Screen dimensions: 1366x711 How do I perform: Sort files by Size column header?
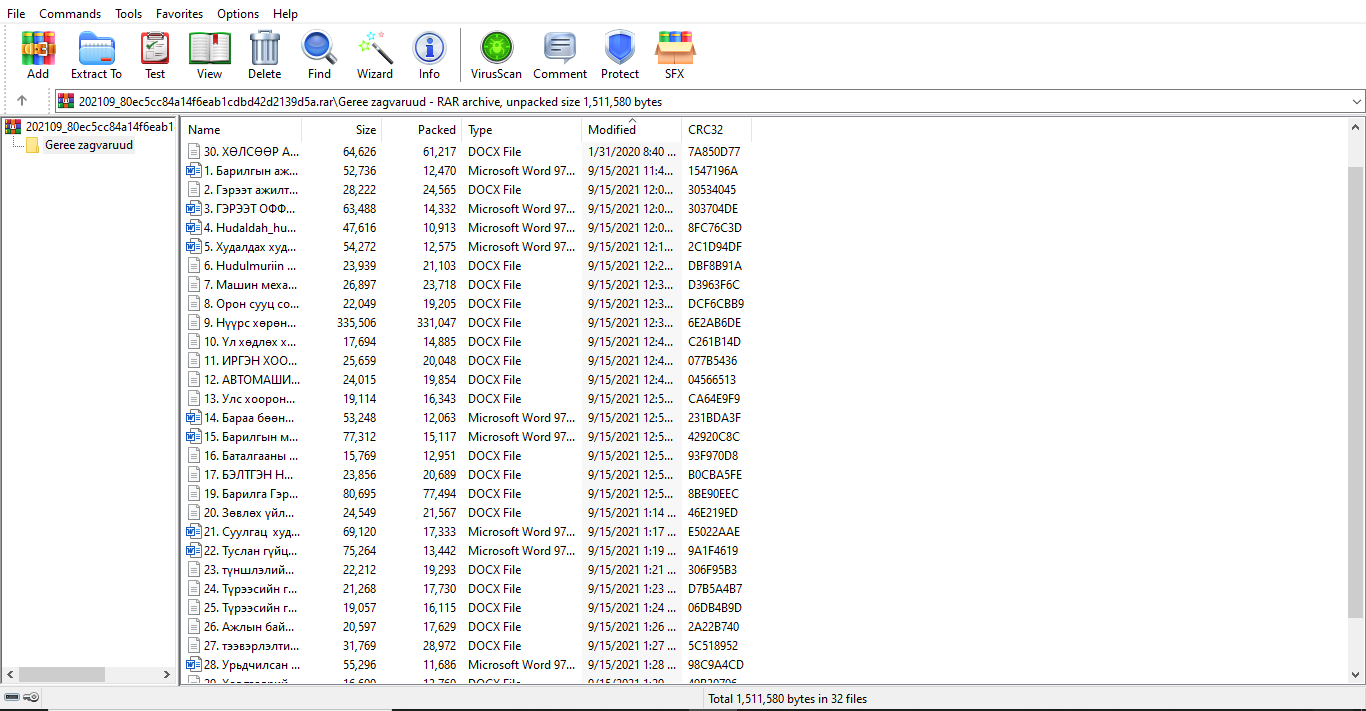(x=341, y=130)
